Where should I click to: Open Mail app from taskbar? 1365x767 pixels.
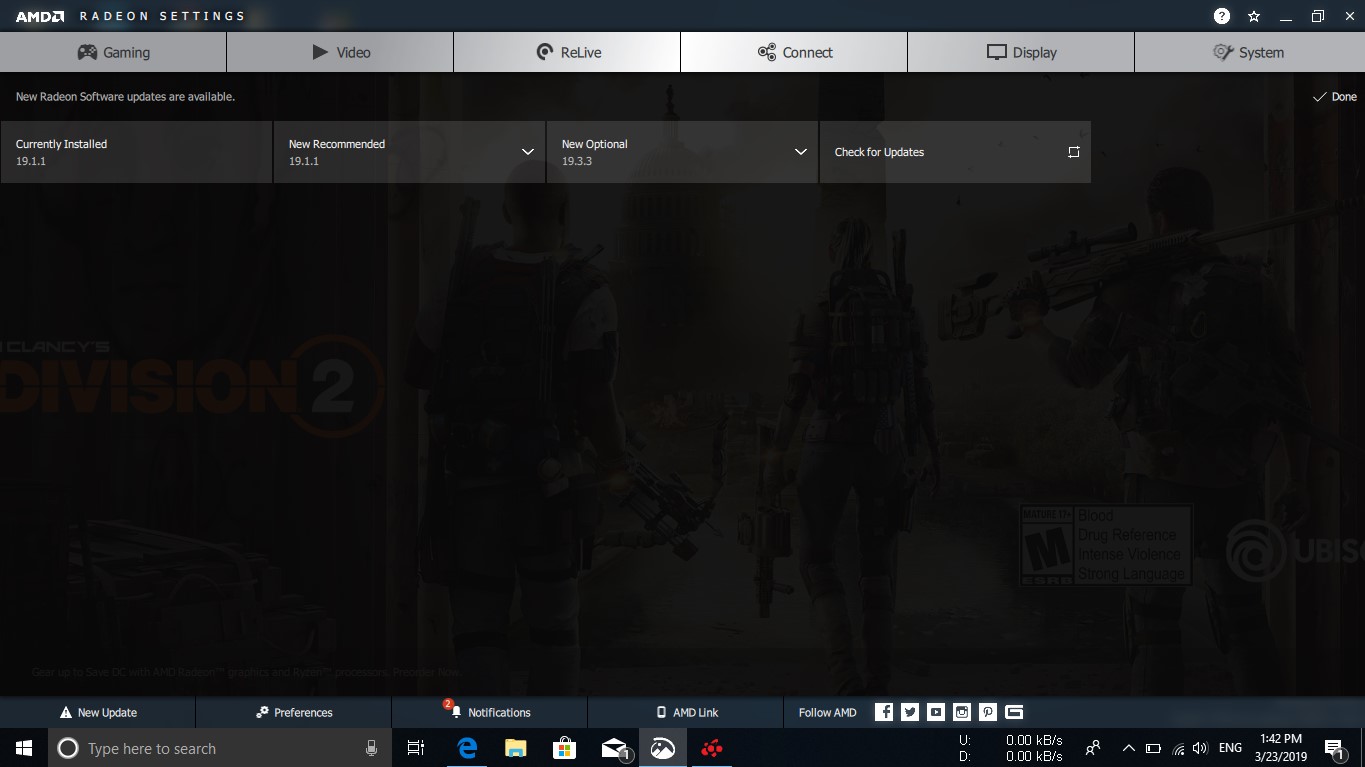(614, 748)
